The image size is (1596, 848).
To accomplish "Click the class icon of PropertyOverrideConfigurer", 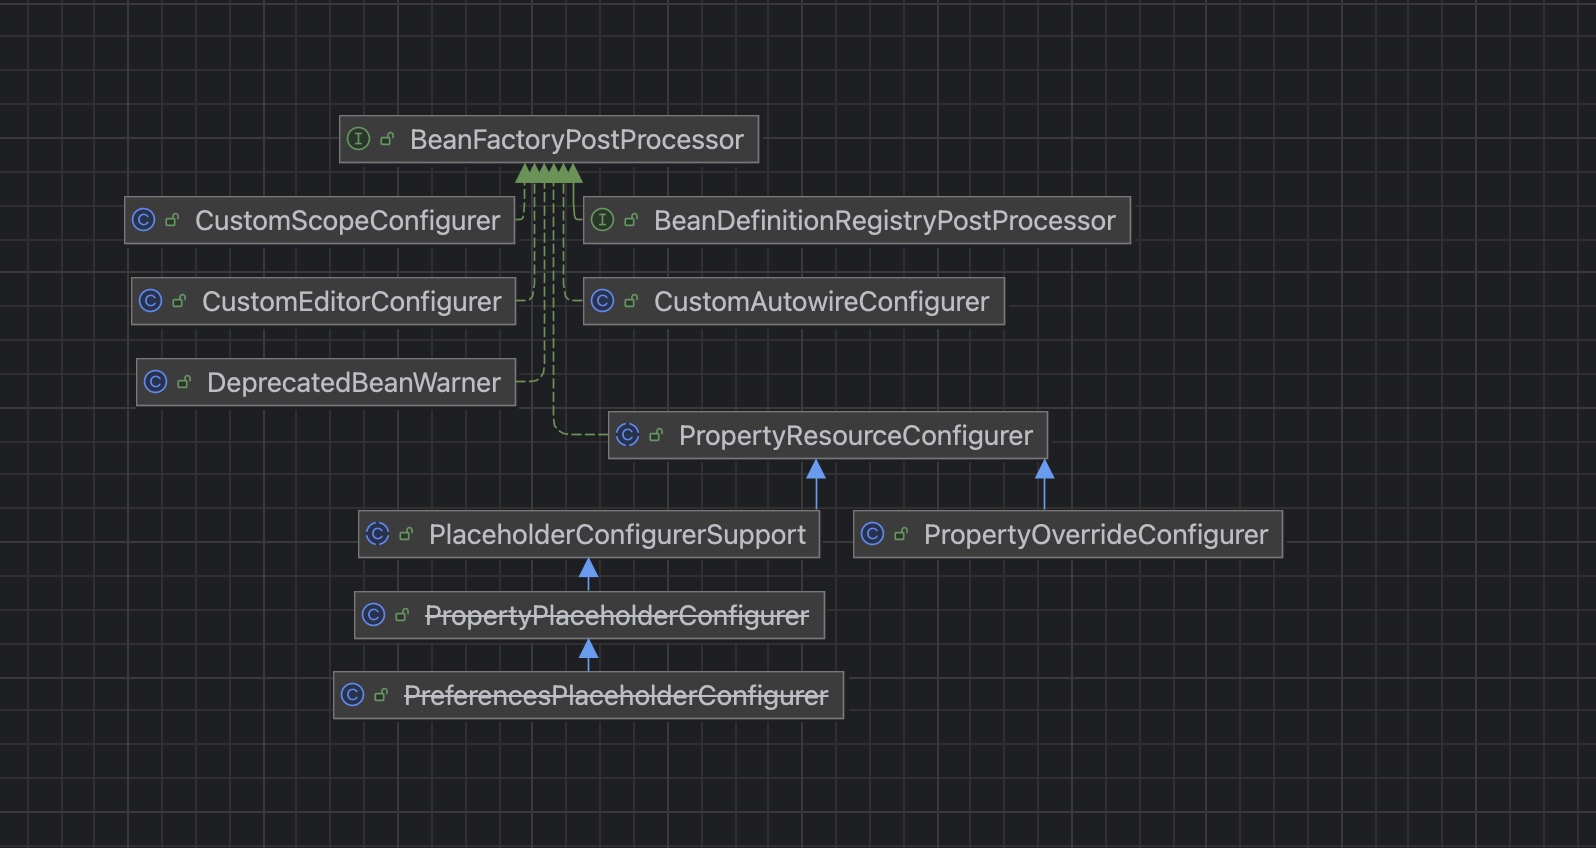I will tap(872, 534).
